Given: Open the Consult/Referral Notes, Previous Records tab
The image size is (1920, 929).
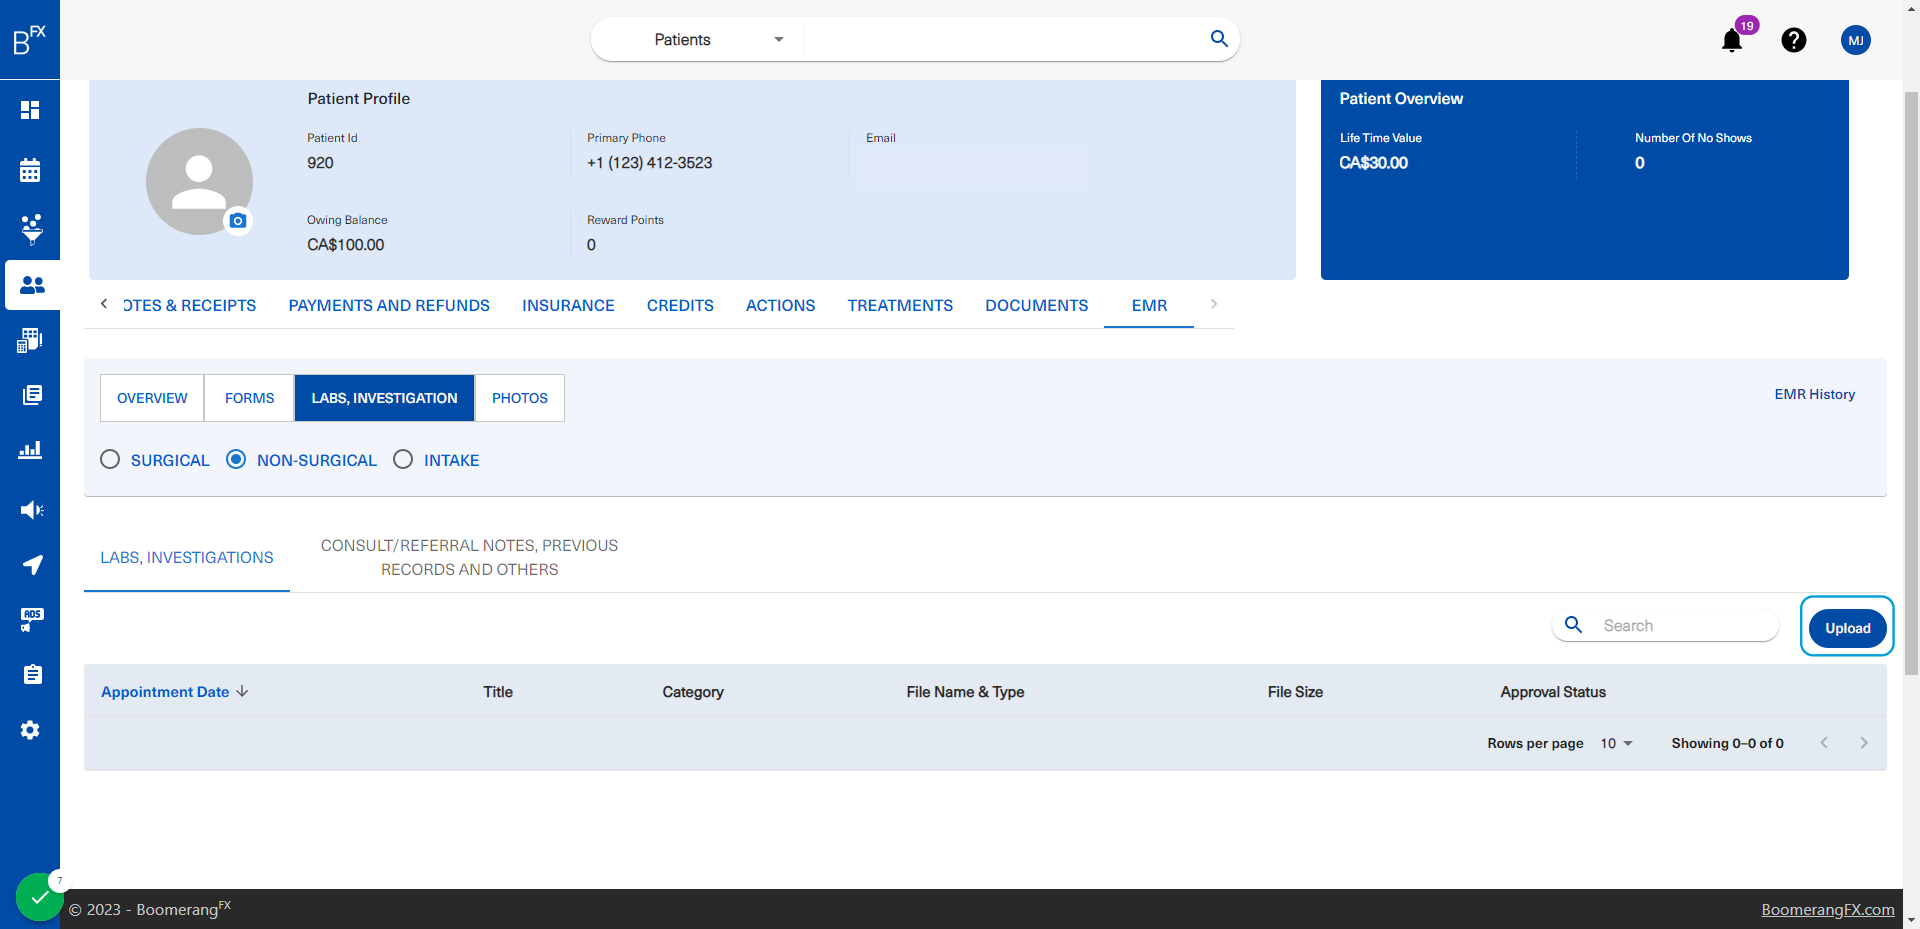Looking at the screenshot, I should pos(469,557).
